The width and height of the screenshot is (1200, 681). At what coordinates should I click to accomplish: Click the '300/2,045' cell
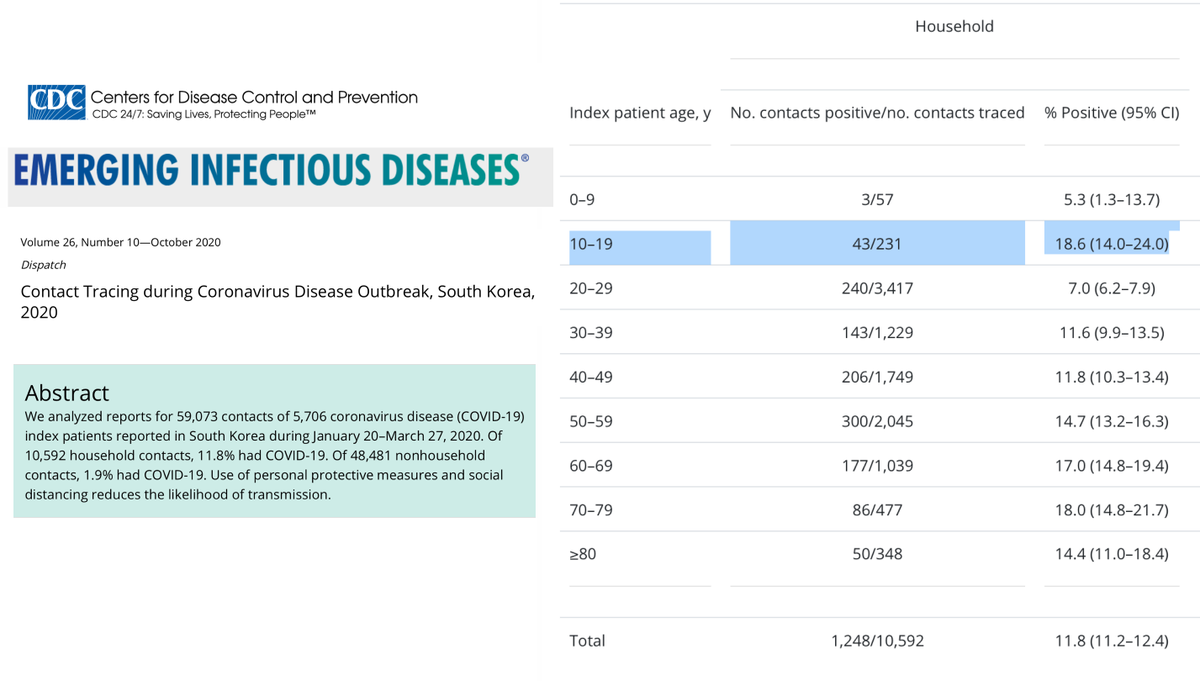point(877,421)
